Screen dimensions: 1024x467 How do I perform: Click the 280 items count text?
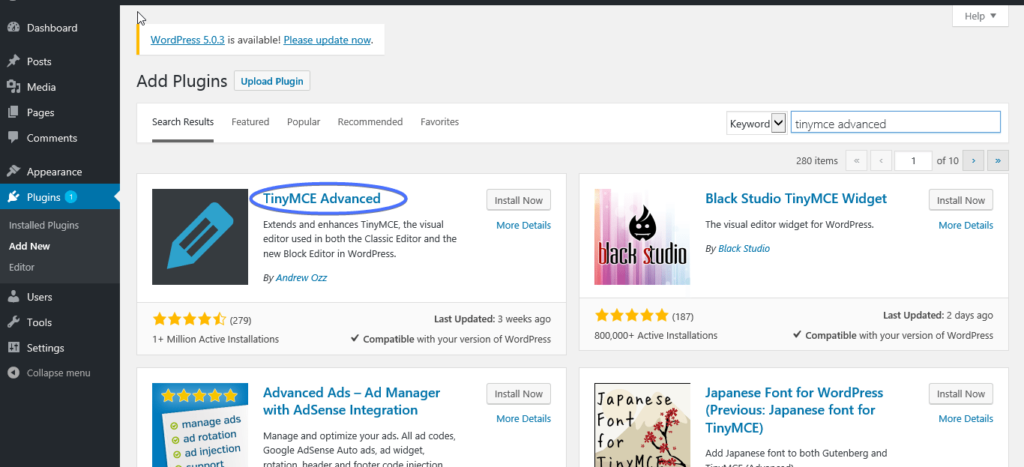point(817,161)
